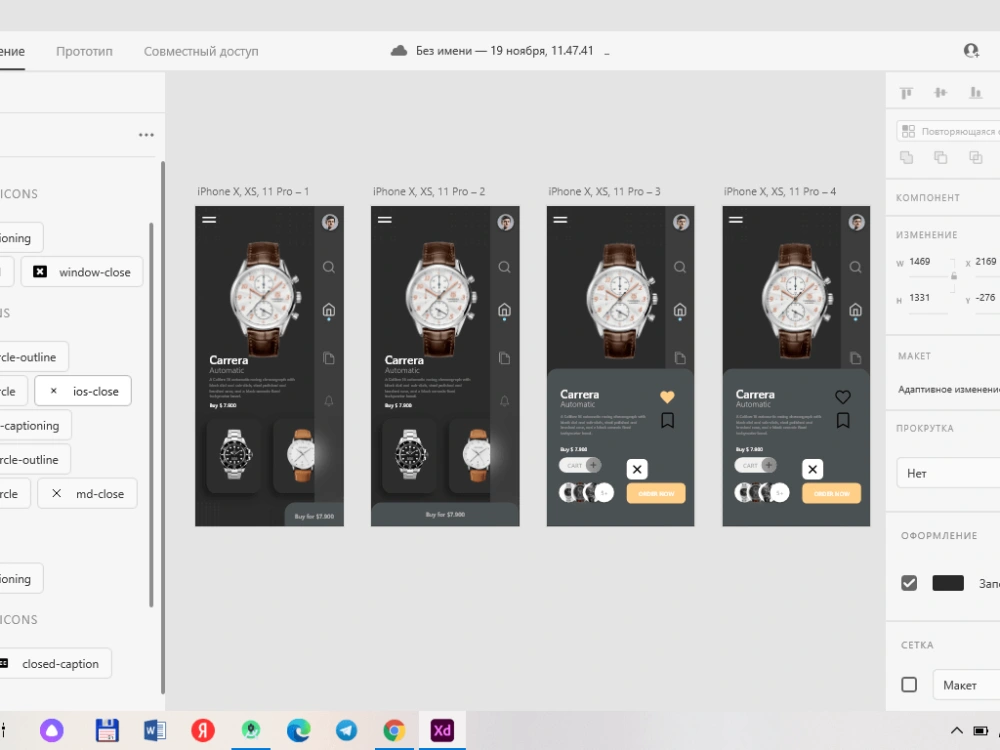
Task: Click the black fill color swatch
Action: [947, 583]
